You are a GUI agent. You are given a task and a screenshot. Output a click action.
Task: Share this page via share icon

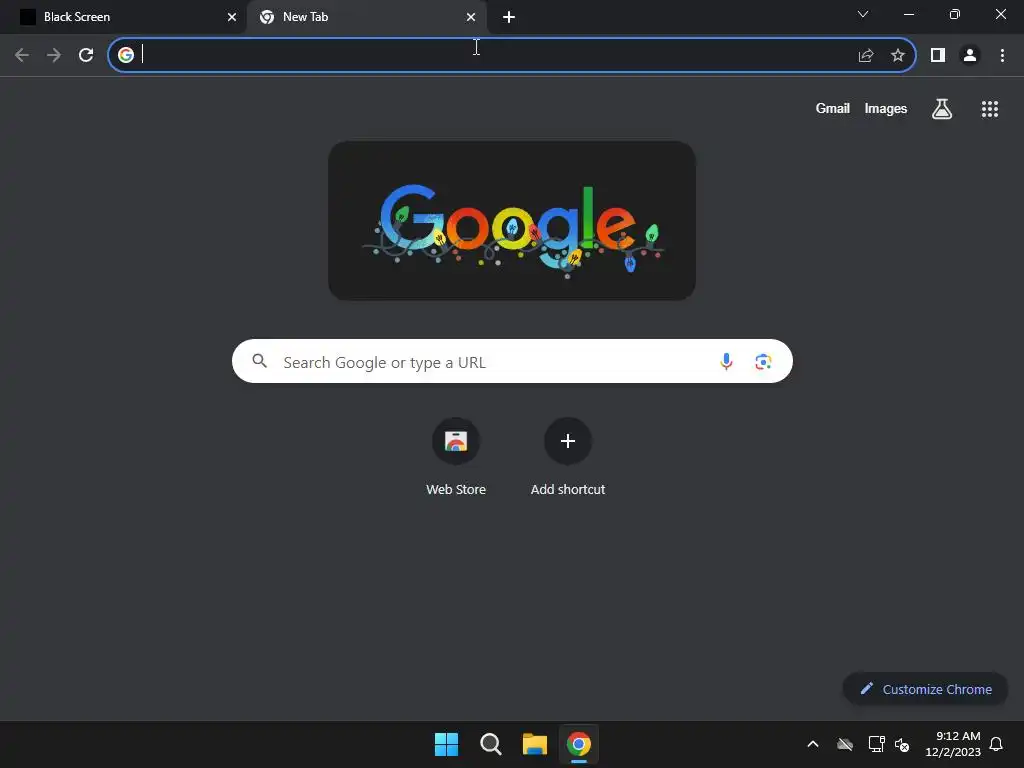click(x=866, y=55)
